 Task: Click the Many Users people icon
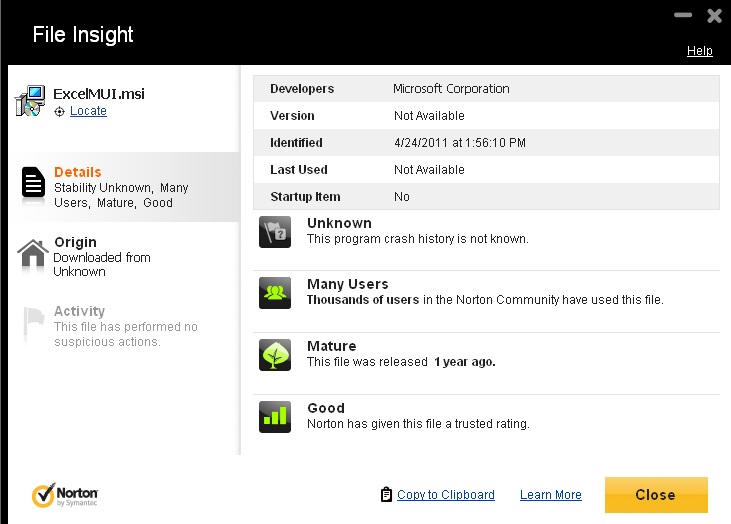pyautogui.click(x=275, y=293)
